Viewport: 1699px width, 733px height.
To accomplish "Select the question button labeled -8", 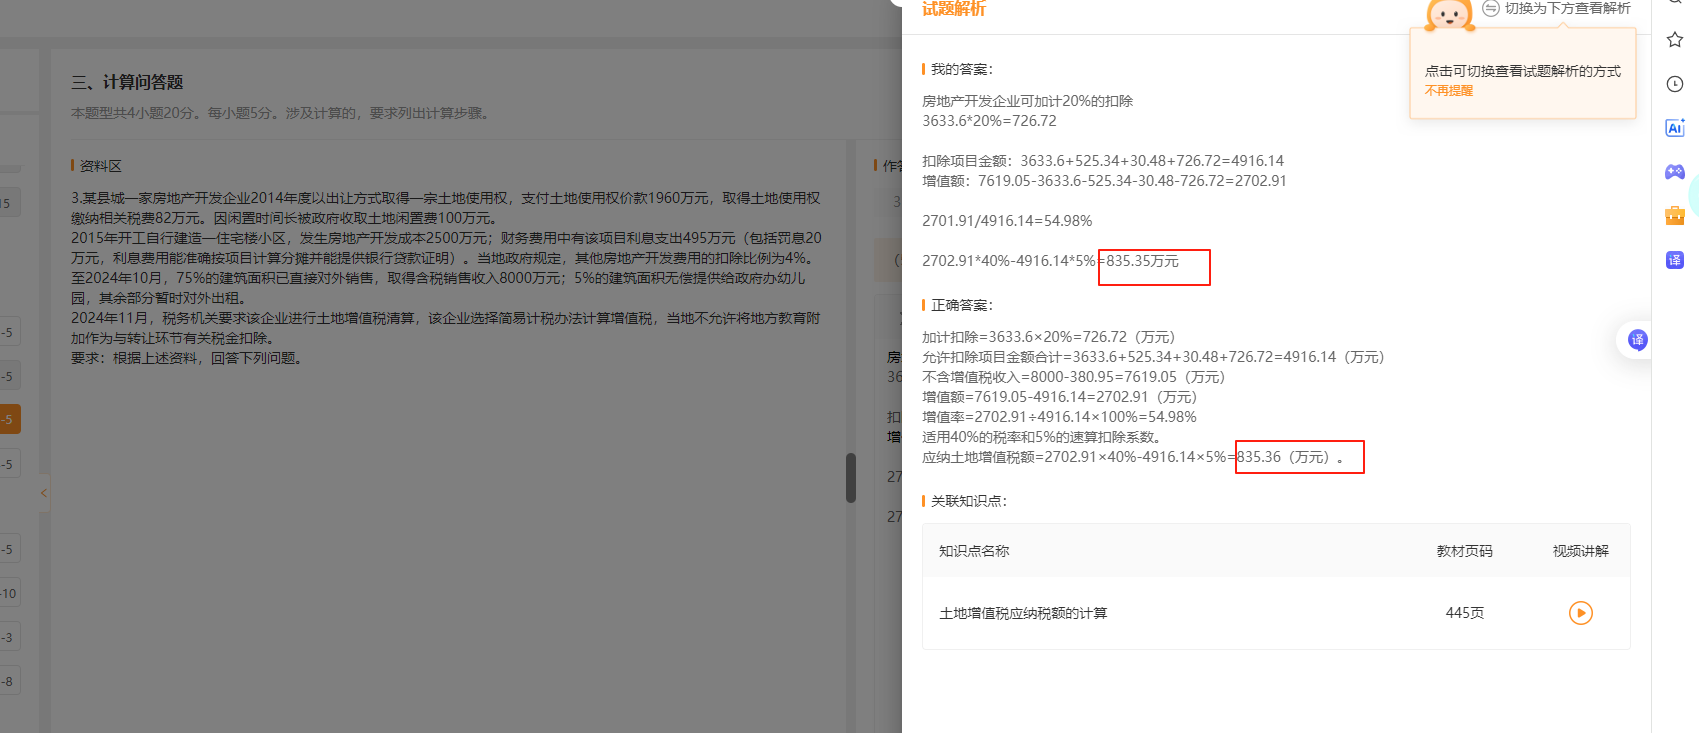I will pos(8,681).
